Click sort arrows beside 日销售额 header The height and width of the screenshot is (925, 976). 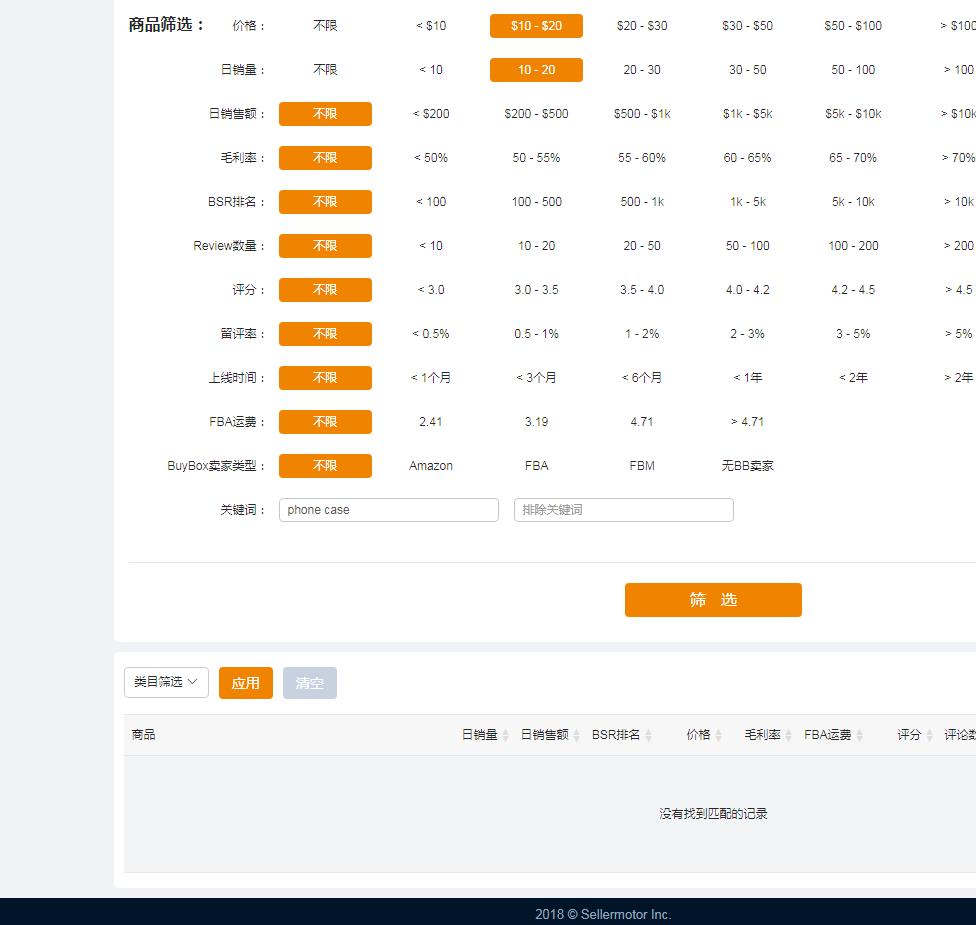[x=576, y=736]
